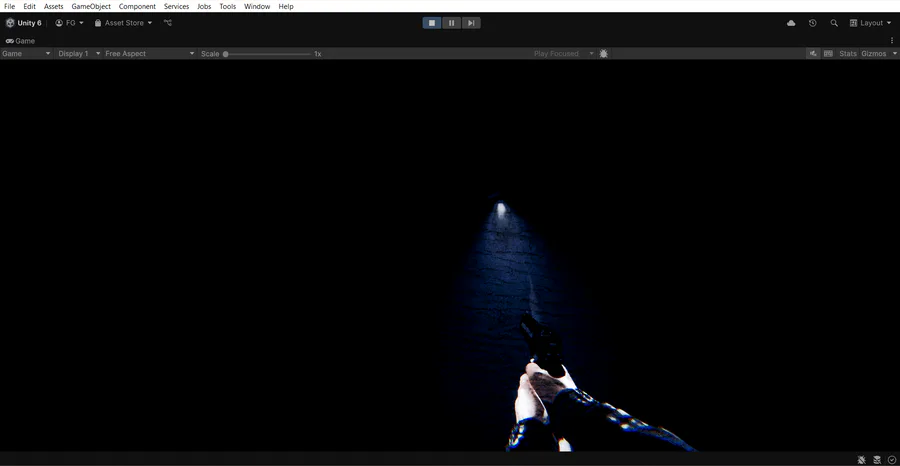Open the Jobs menu

204,6
